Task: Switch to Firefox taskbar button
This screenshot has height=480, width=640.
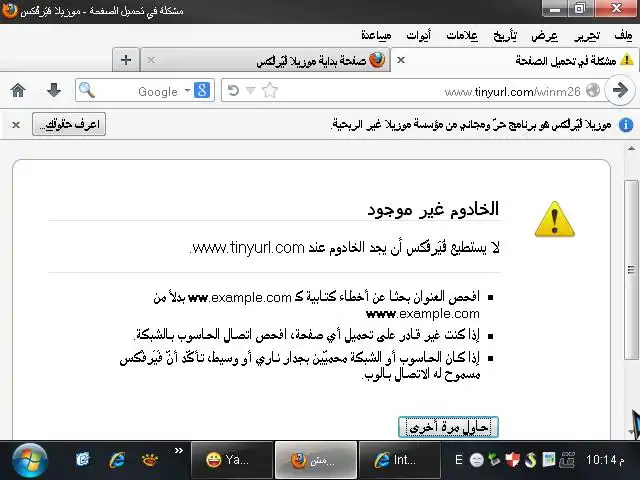Action: click(x=316, y=460)
